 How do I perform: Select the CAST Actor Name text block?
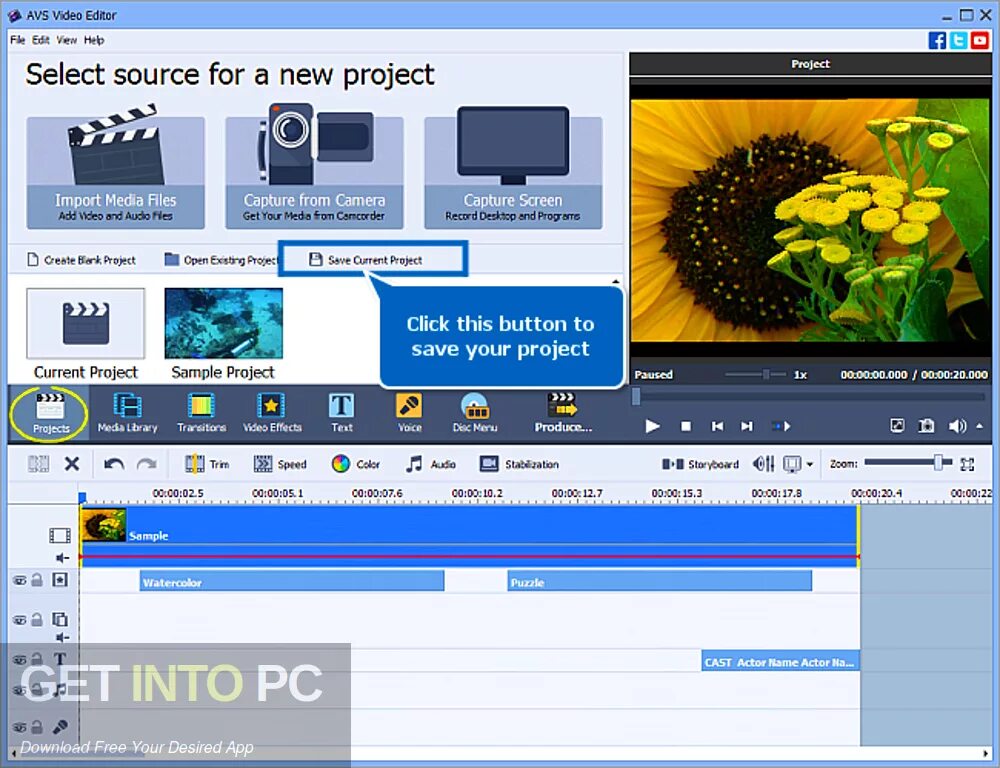tap(780, 661)
